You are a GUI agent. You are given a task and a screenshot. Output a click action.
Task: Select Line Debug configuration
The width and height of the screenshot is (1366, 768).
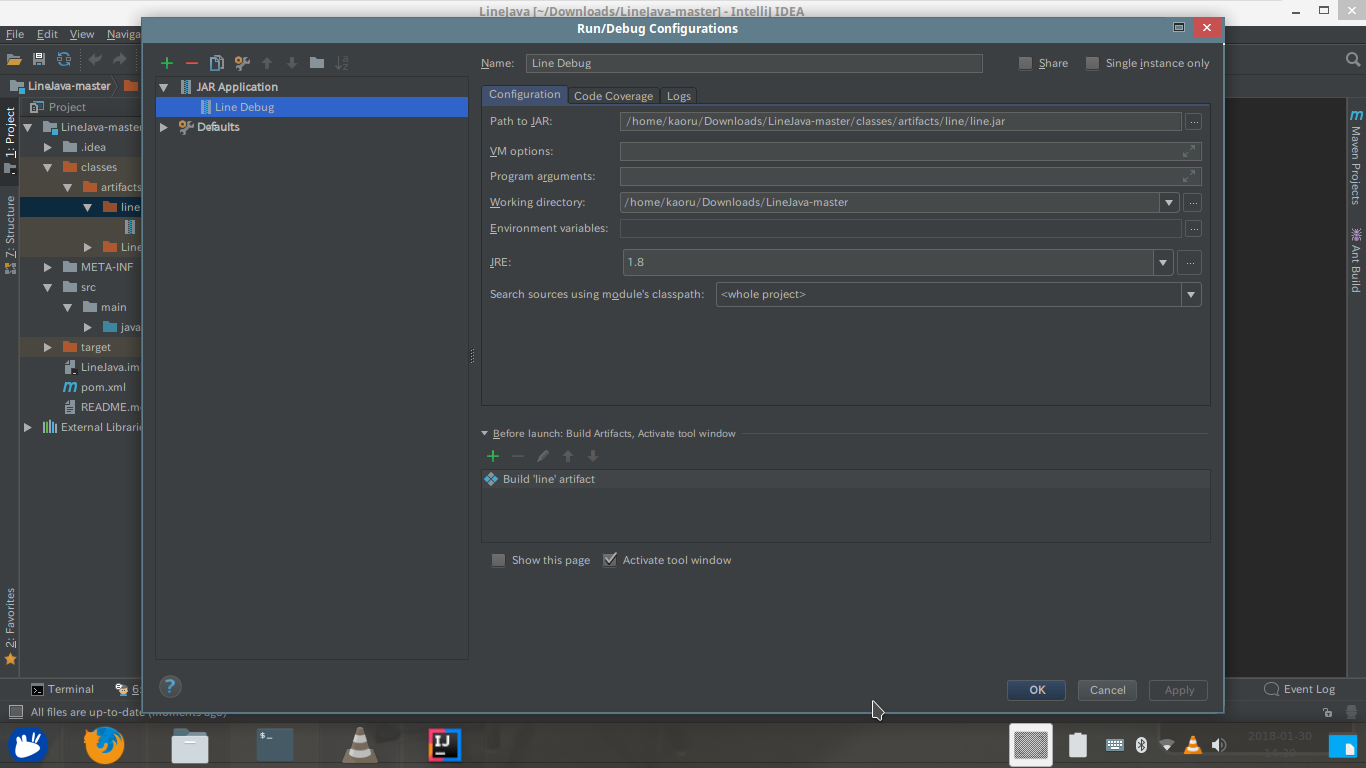(311, 107)
